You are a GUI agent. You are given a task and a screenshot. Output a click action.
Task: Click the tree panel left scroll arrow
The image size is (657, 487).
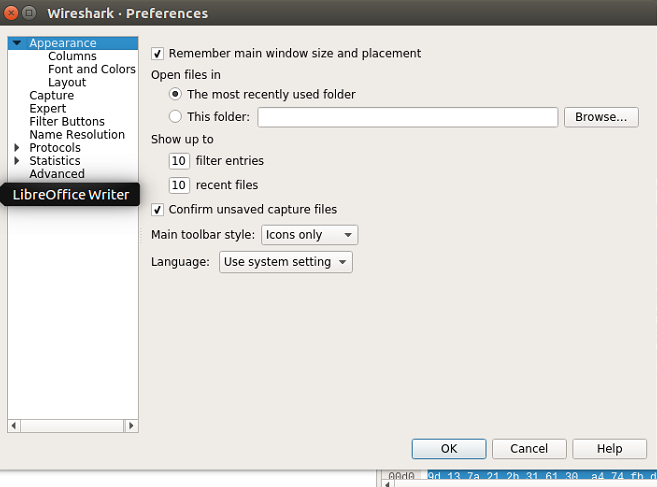14,426
